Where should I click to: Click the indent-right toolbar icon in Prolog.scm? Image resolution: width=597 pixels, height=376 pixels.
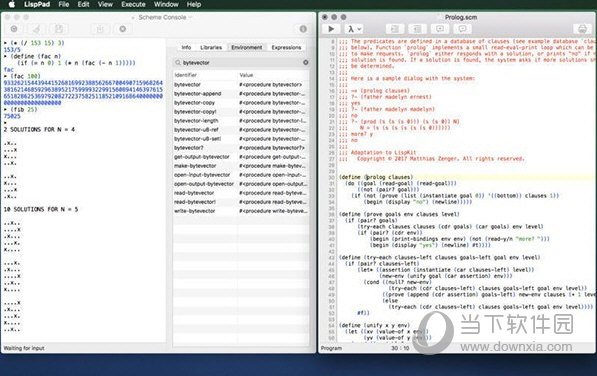[x=417, y=29]
